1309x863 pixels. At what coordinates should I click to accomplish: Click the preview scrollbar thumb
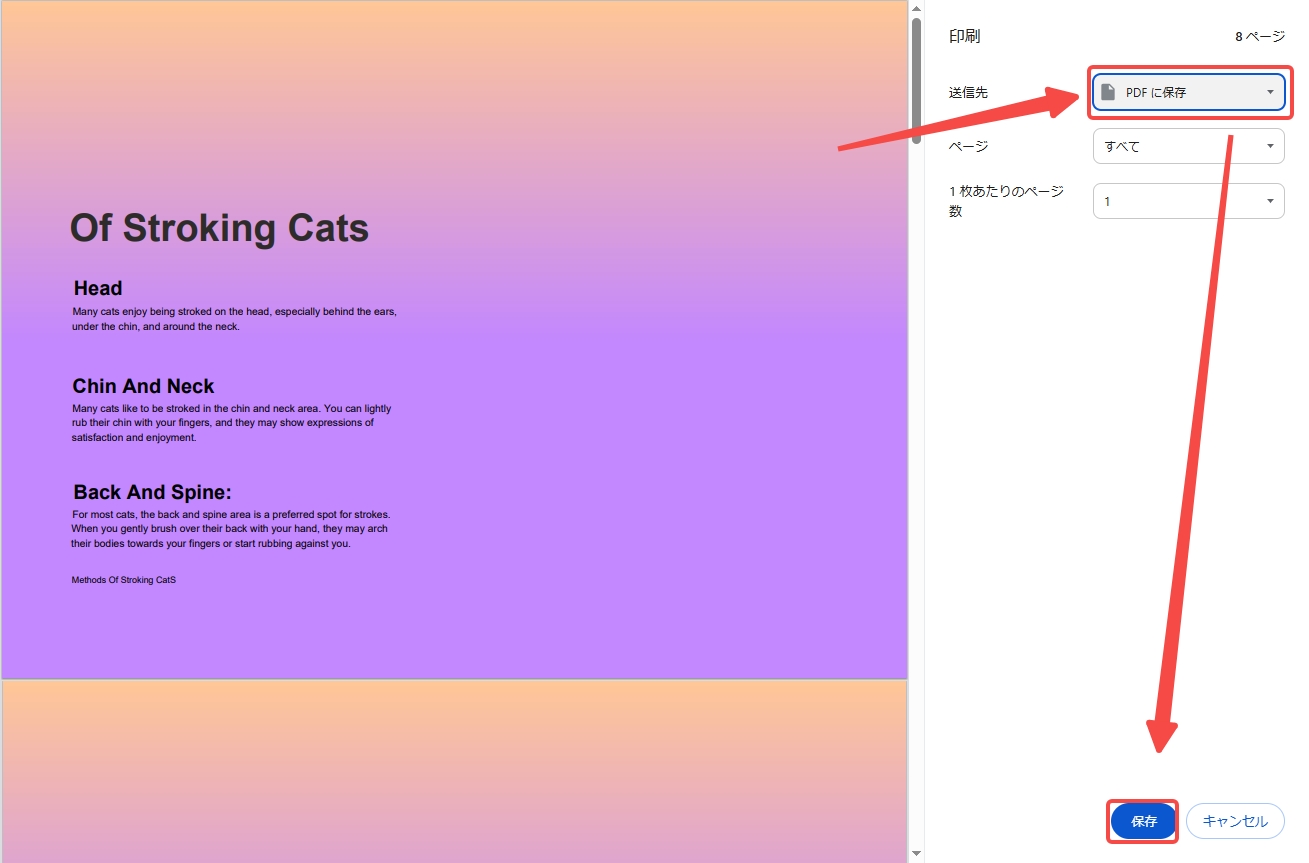(x=916, y=82)
